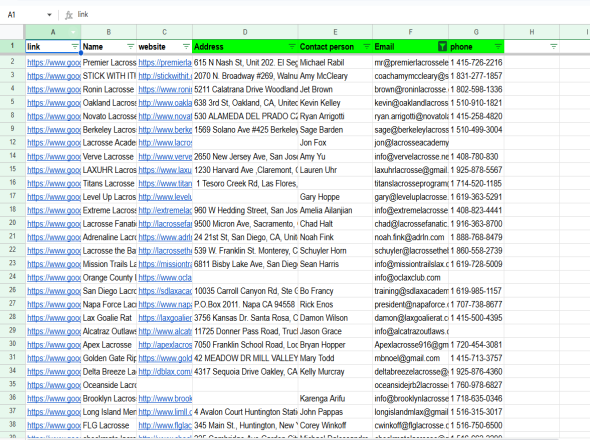Open filter icon in website header
The image size is (590, 440).
pyautogui.click(x=186, y=47)
